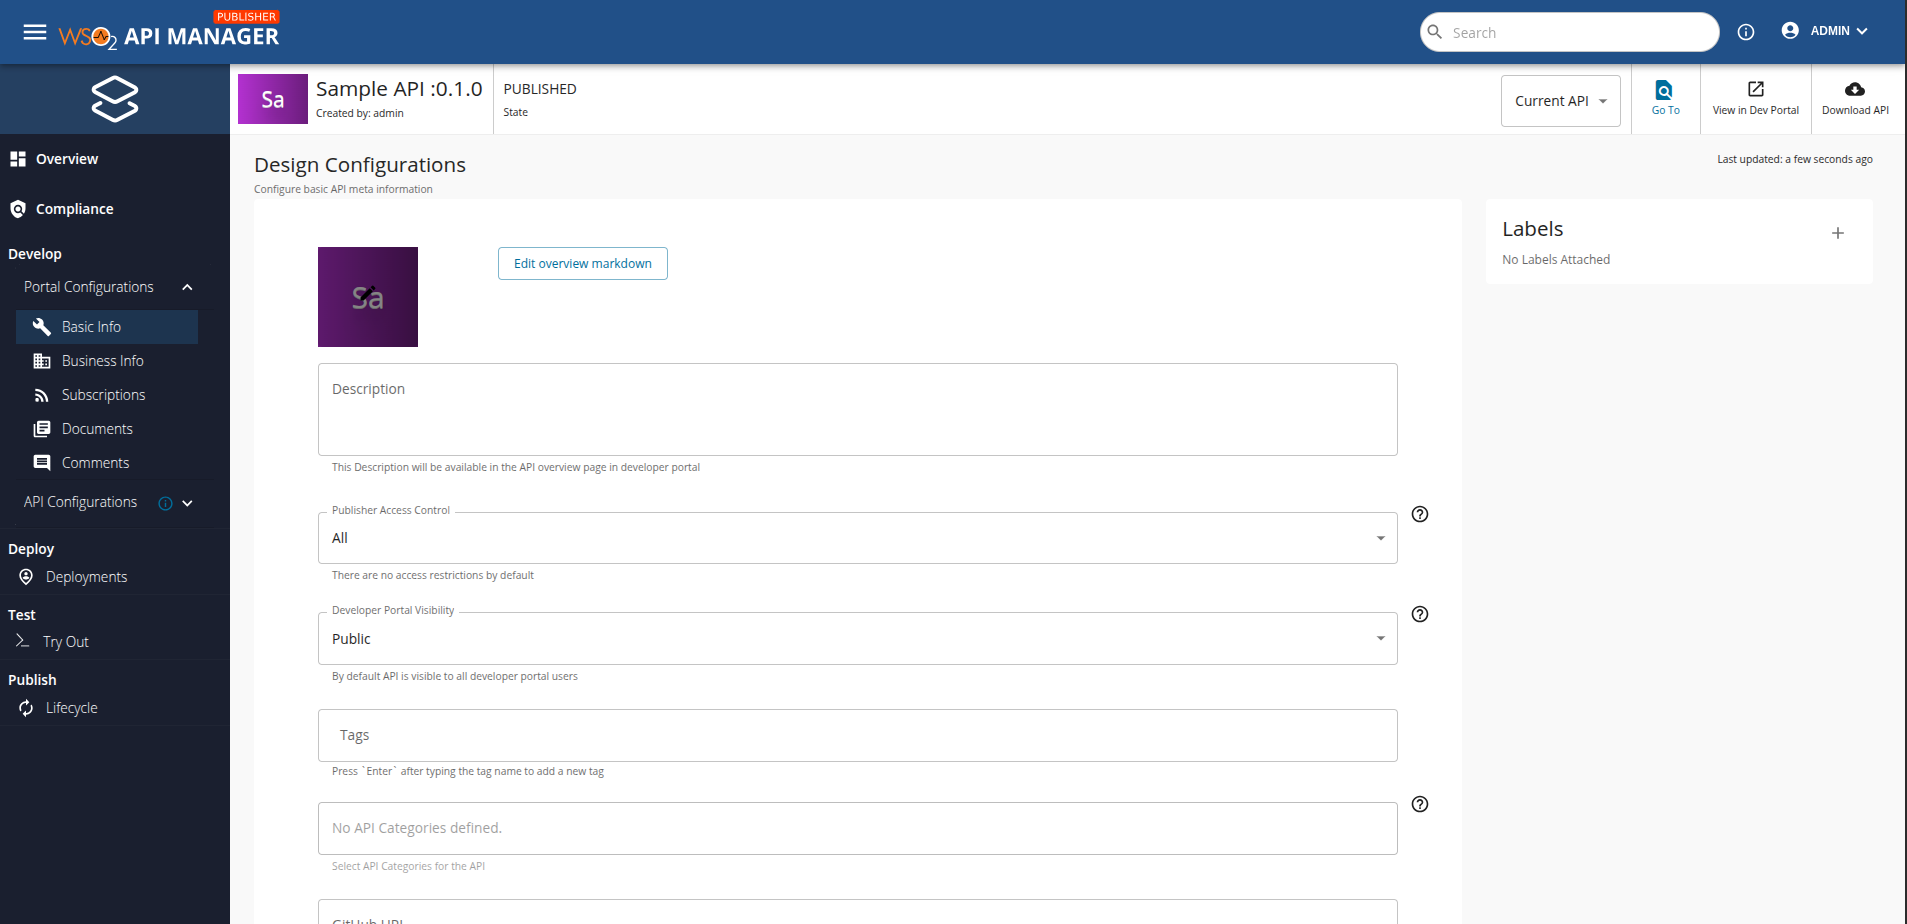1907x924 pixels.
Task: Open help for API Categories
Action: pyautogui.click(x=1420, y=804)
